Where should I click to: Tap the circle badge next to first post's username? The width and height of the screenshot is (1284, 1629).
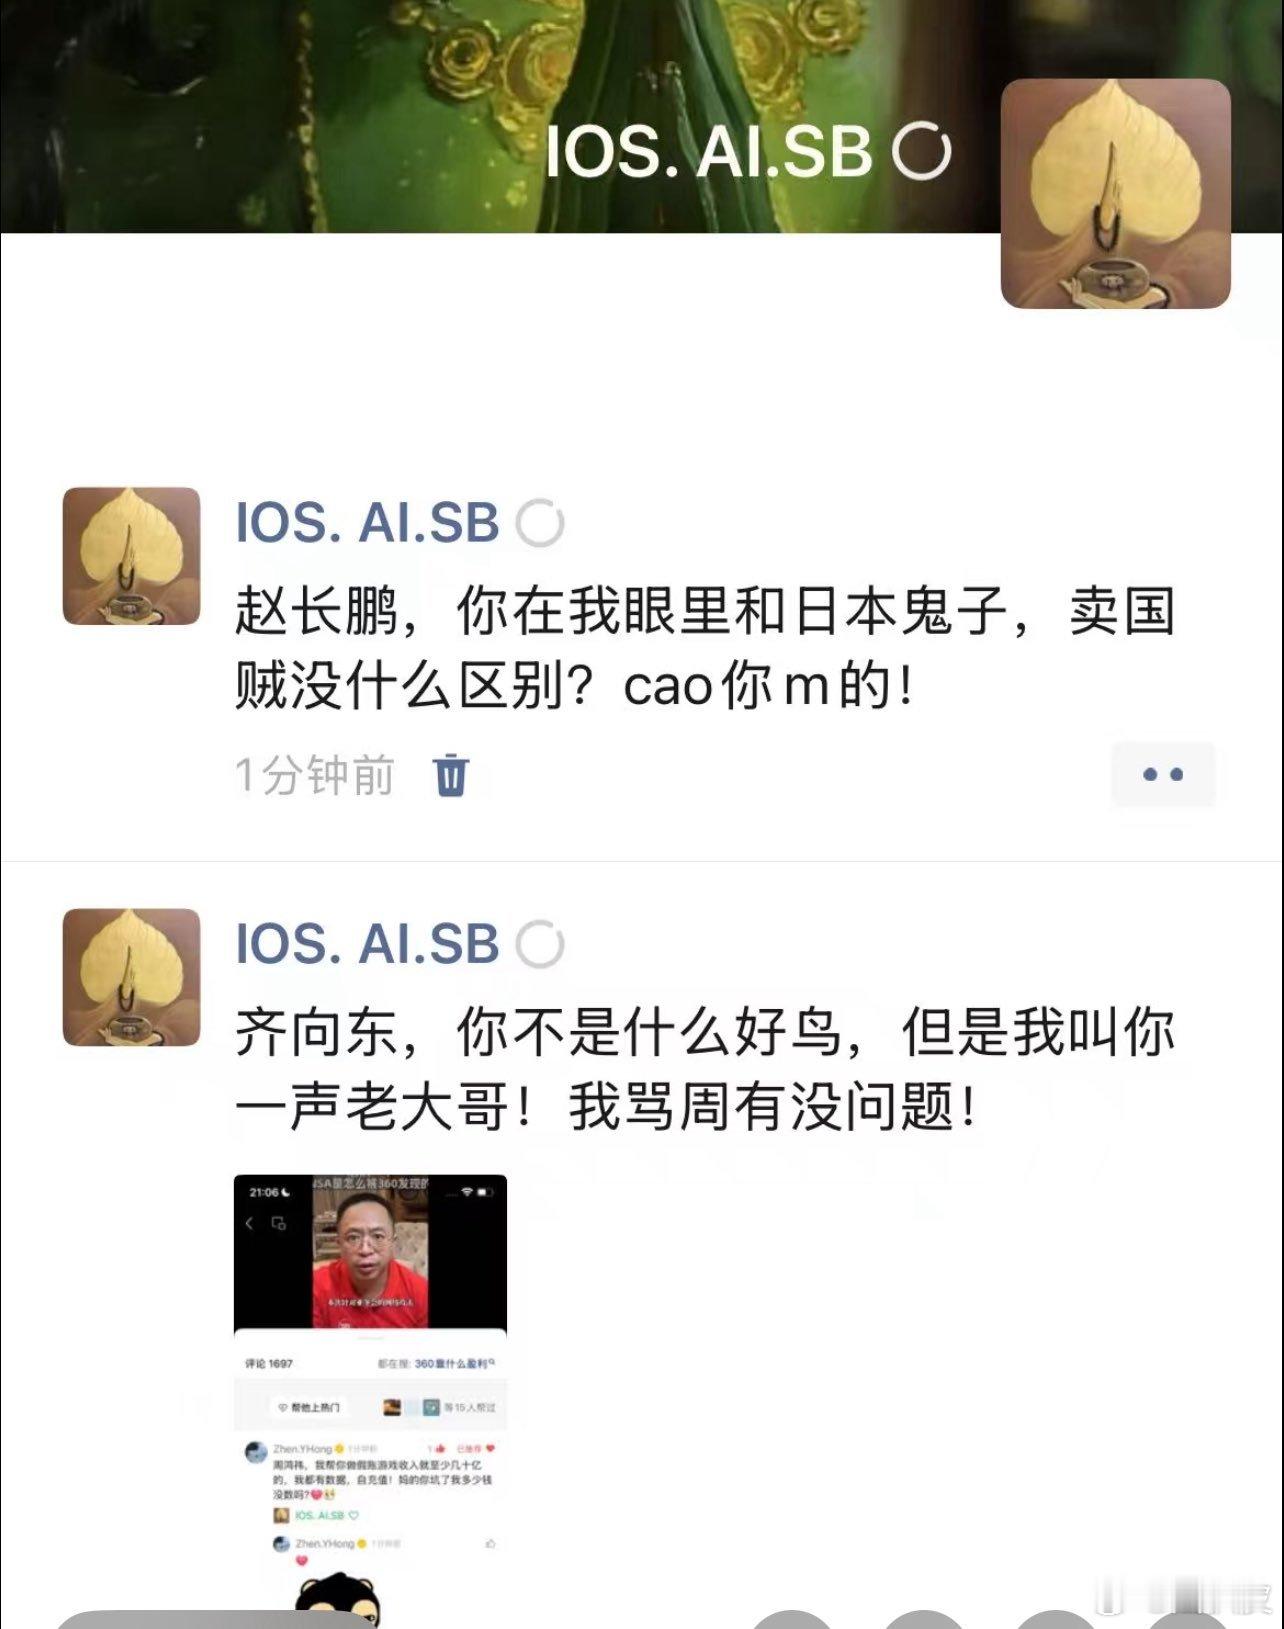coord(540,523)
